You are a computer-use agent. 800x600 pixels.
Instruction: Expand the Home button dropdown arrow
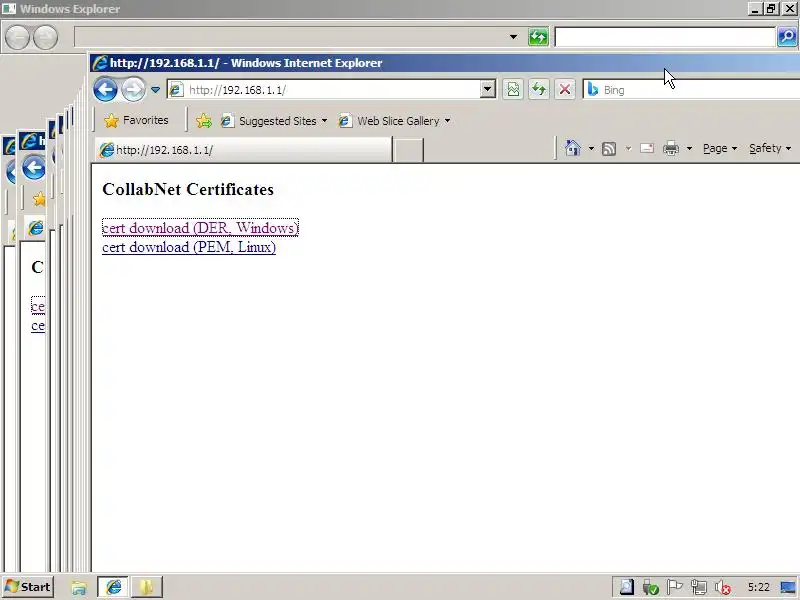point(591,148)
